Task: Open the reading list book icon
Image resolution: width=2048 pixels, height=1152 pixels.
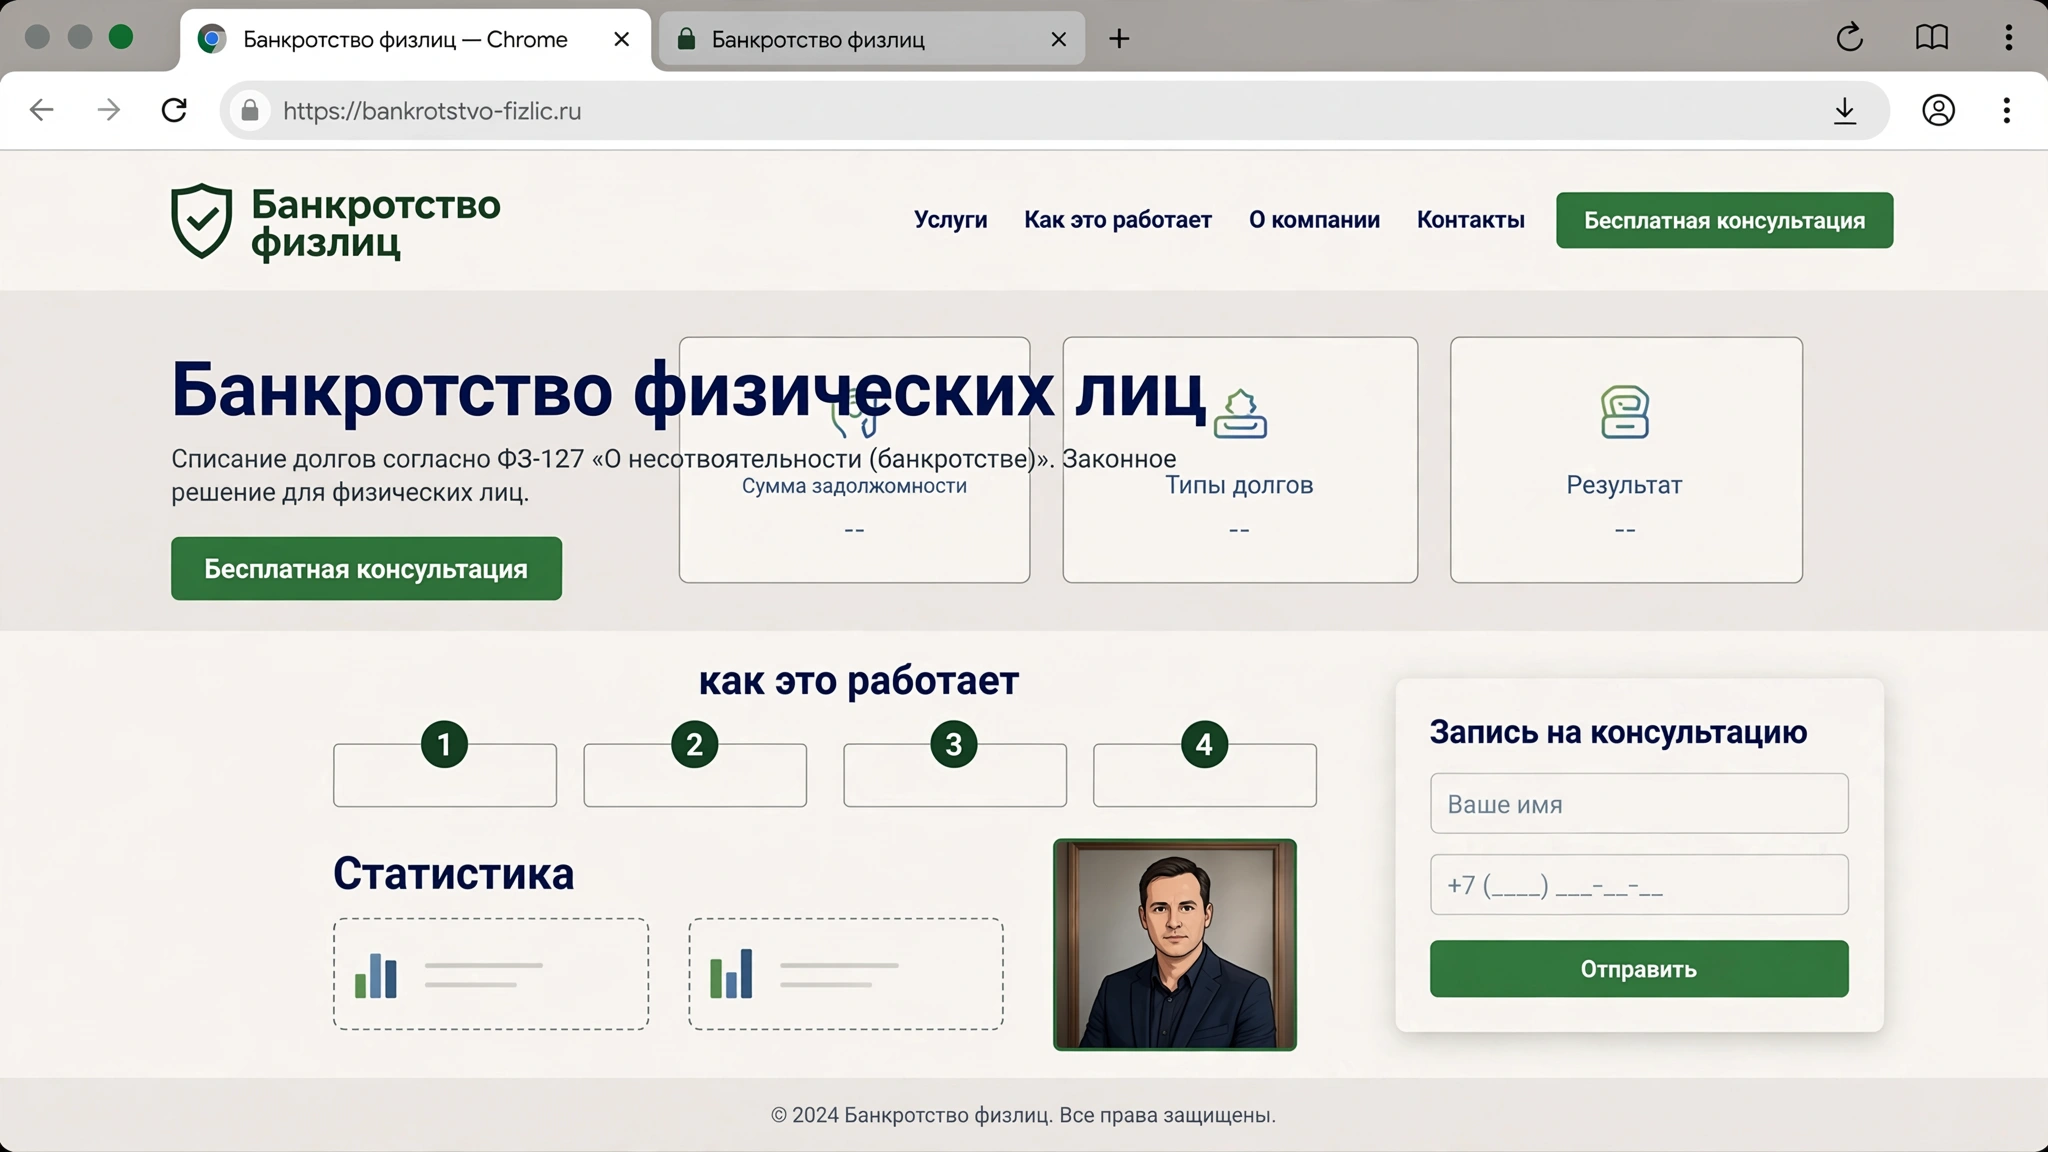Action: tap(1931, 38)
